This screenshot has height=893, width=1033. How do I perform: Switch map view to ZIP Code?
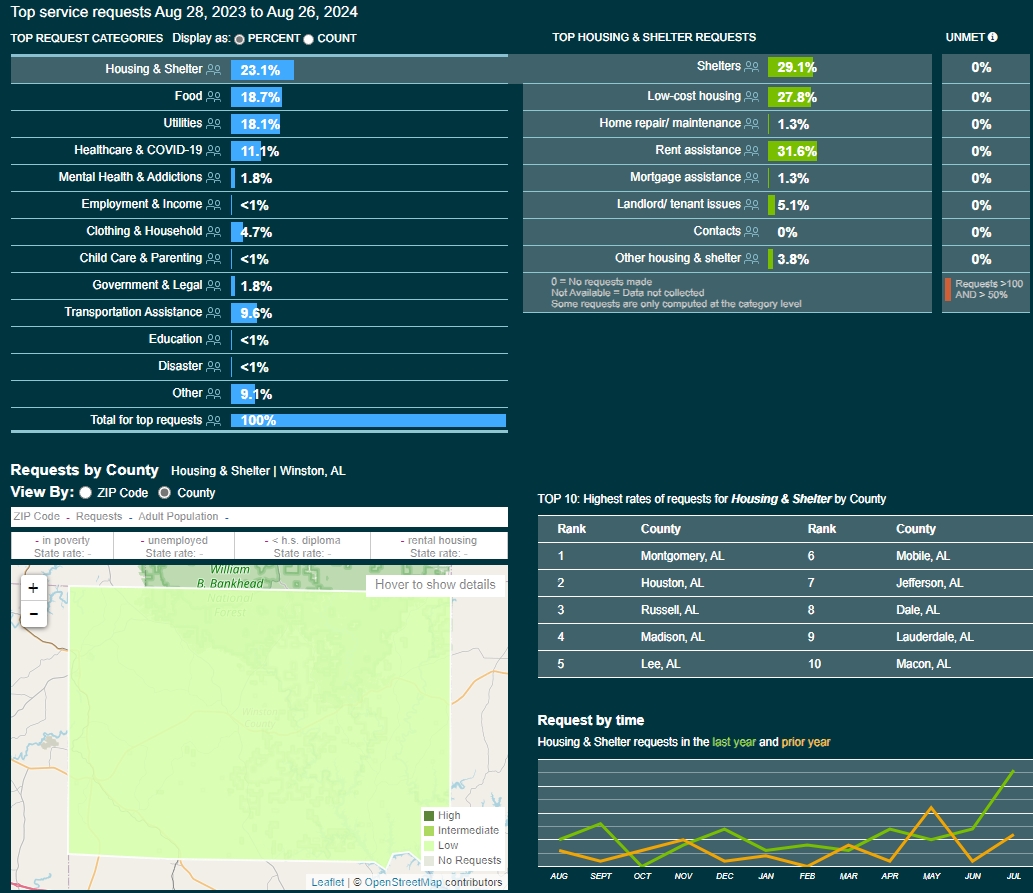[x=86, y=493]
